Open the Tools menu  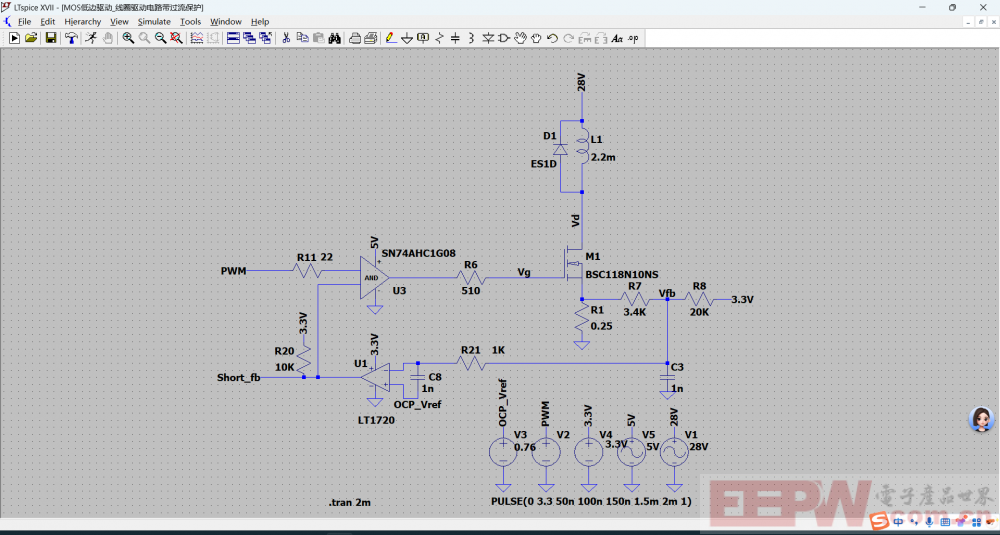click(x=190, y=21)
